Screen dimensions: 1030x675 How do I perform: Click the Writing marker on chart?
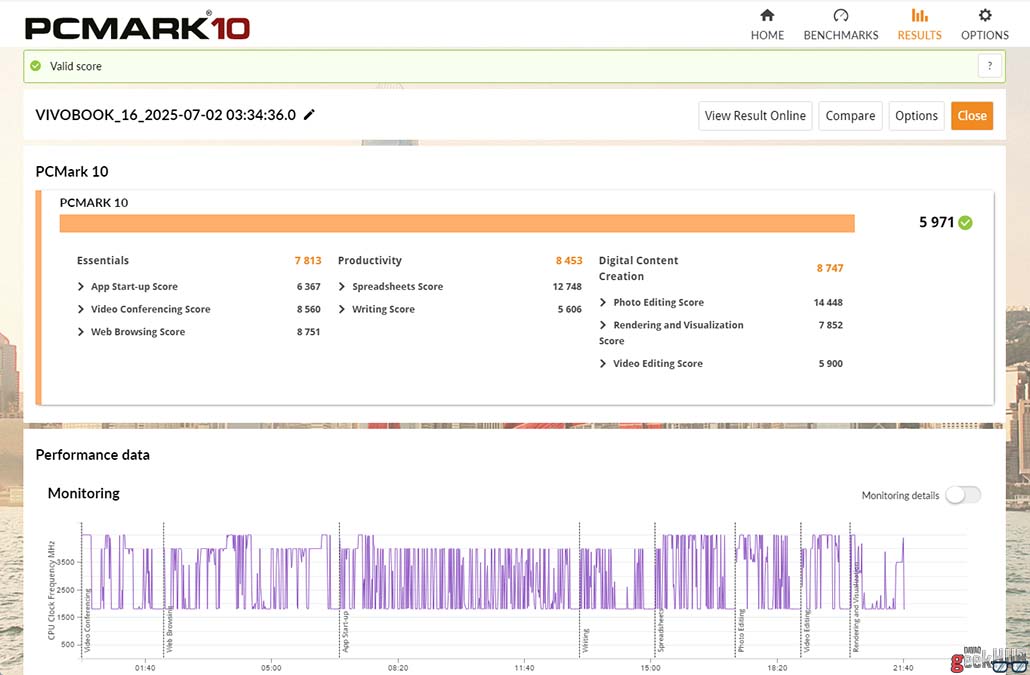click(x=585, y=641)
